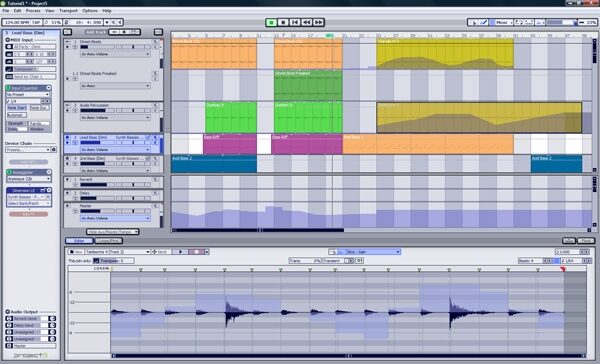Open the View menu

[50, 11]
